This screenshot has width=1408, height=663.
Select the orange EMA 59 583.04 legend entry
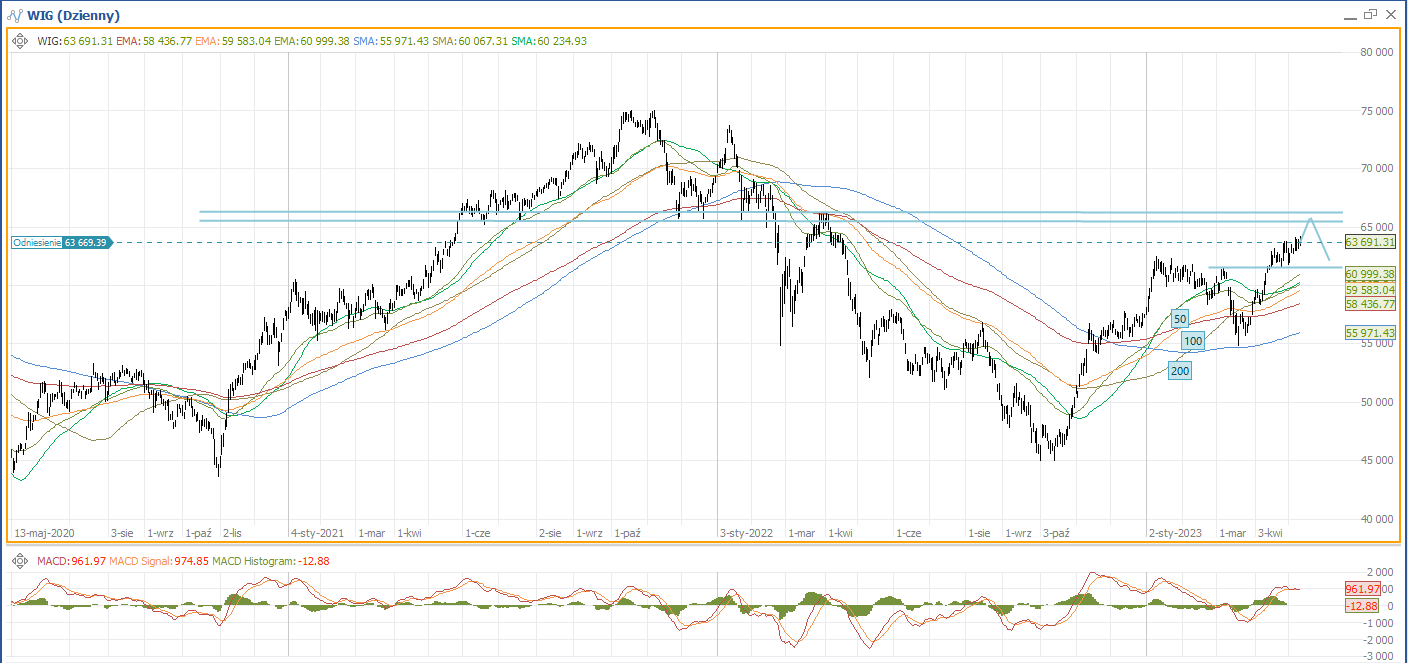click(233, 41)
